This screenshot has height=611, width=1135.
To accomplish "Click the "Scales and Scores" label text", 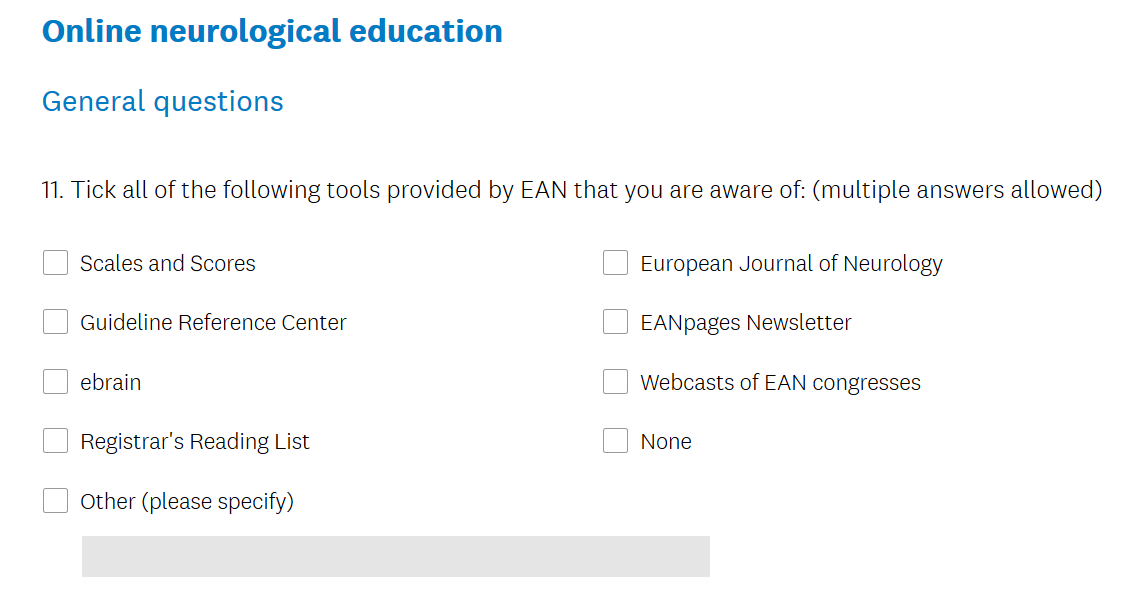I will point(168,264).
